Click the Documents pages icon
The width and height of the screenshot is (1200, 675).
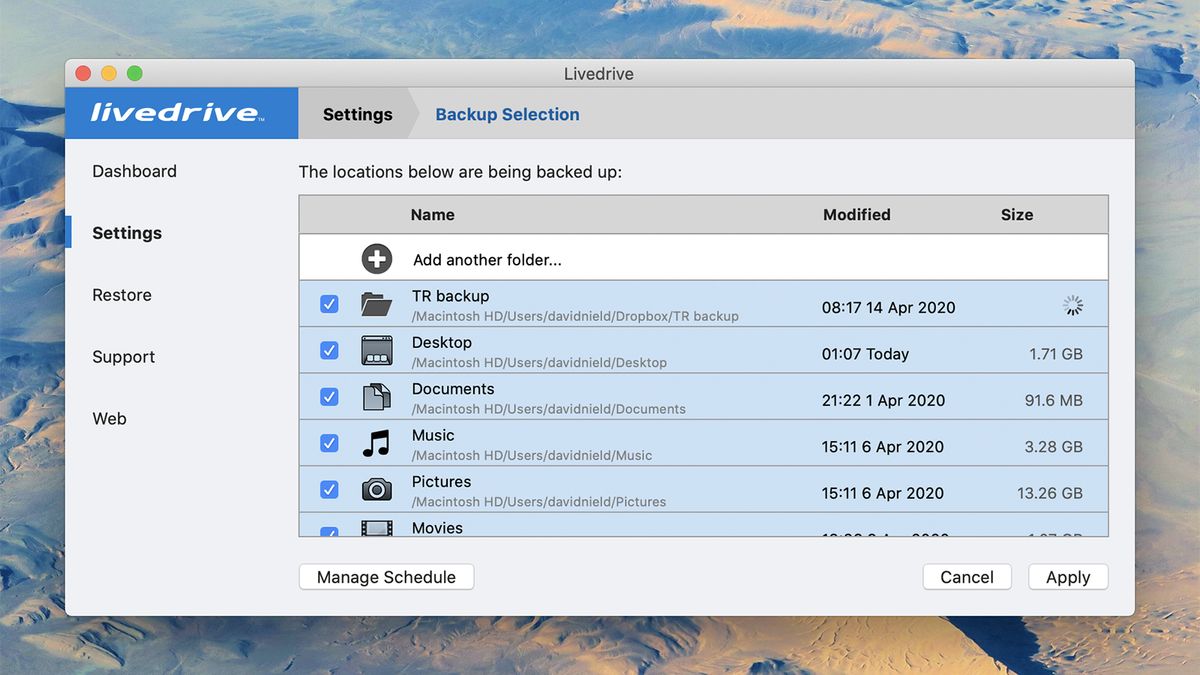click(x=377, y=397)
